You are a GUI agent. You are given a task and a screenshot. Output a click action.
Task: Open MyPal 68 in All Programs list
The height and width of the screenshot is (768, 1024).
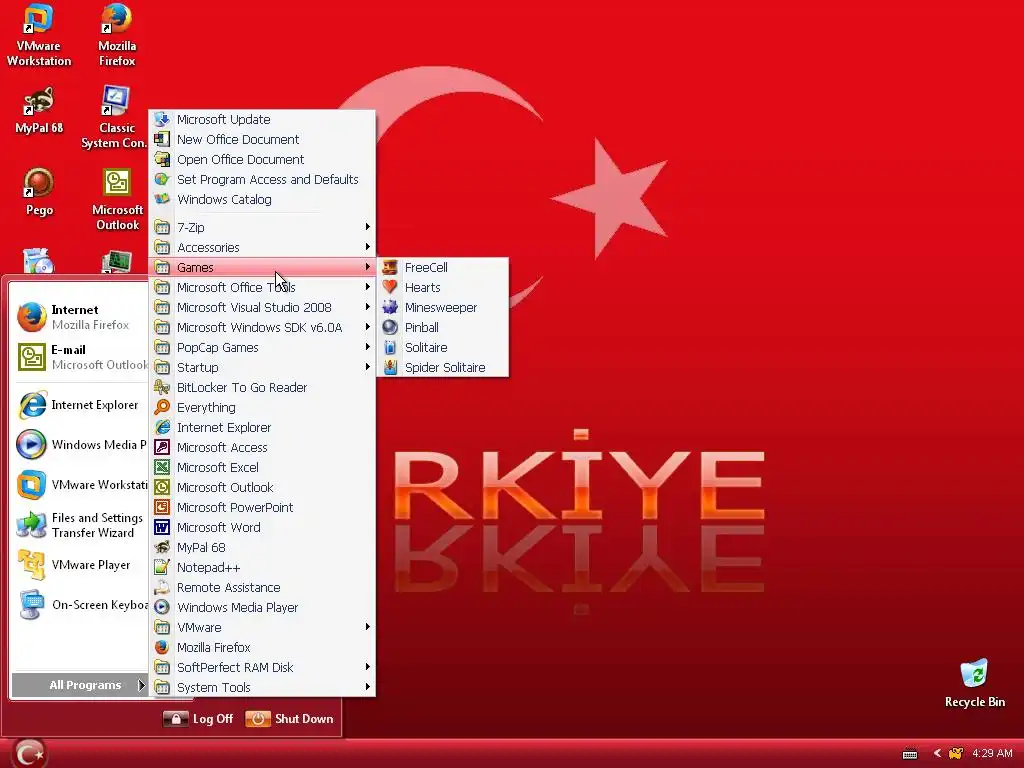pyautogui.click(x=262, y=548)
